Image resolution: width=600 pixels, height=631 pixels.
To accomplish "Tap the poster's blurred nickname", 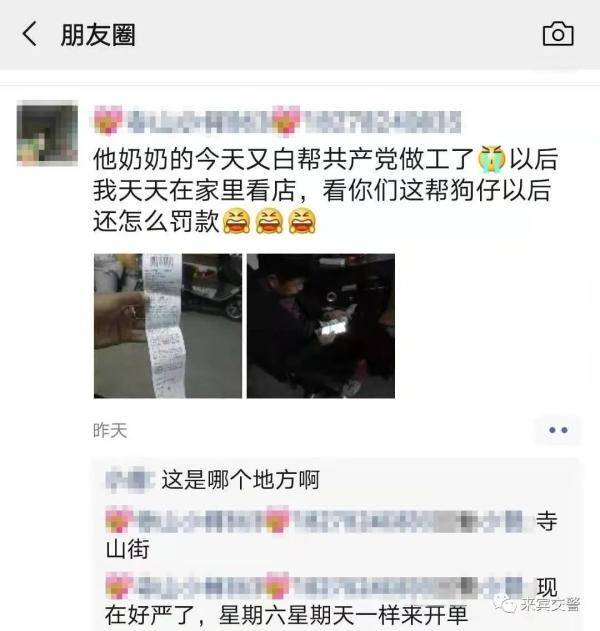I will coord(277,120).
